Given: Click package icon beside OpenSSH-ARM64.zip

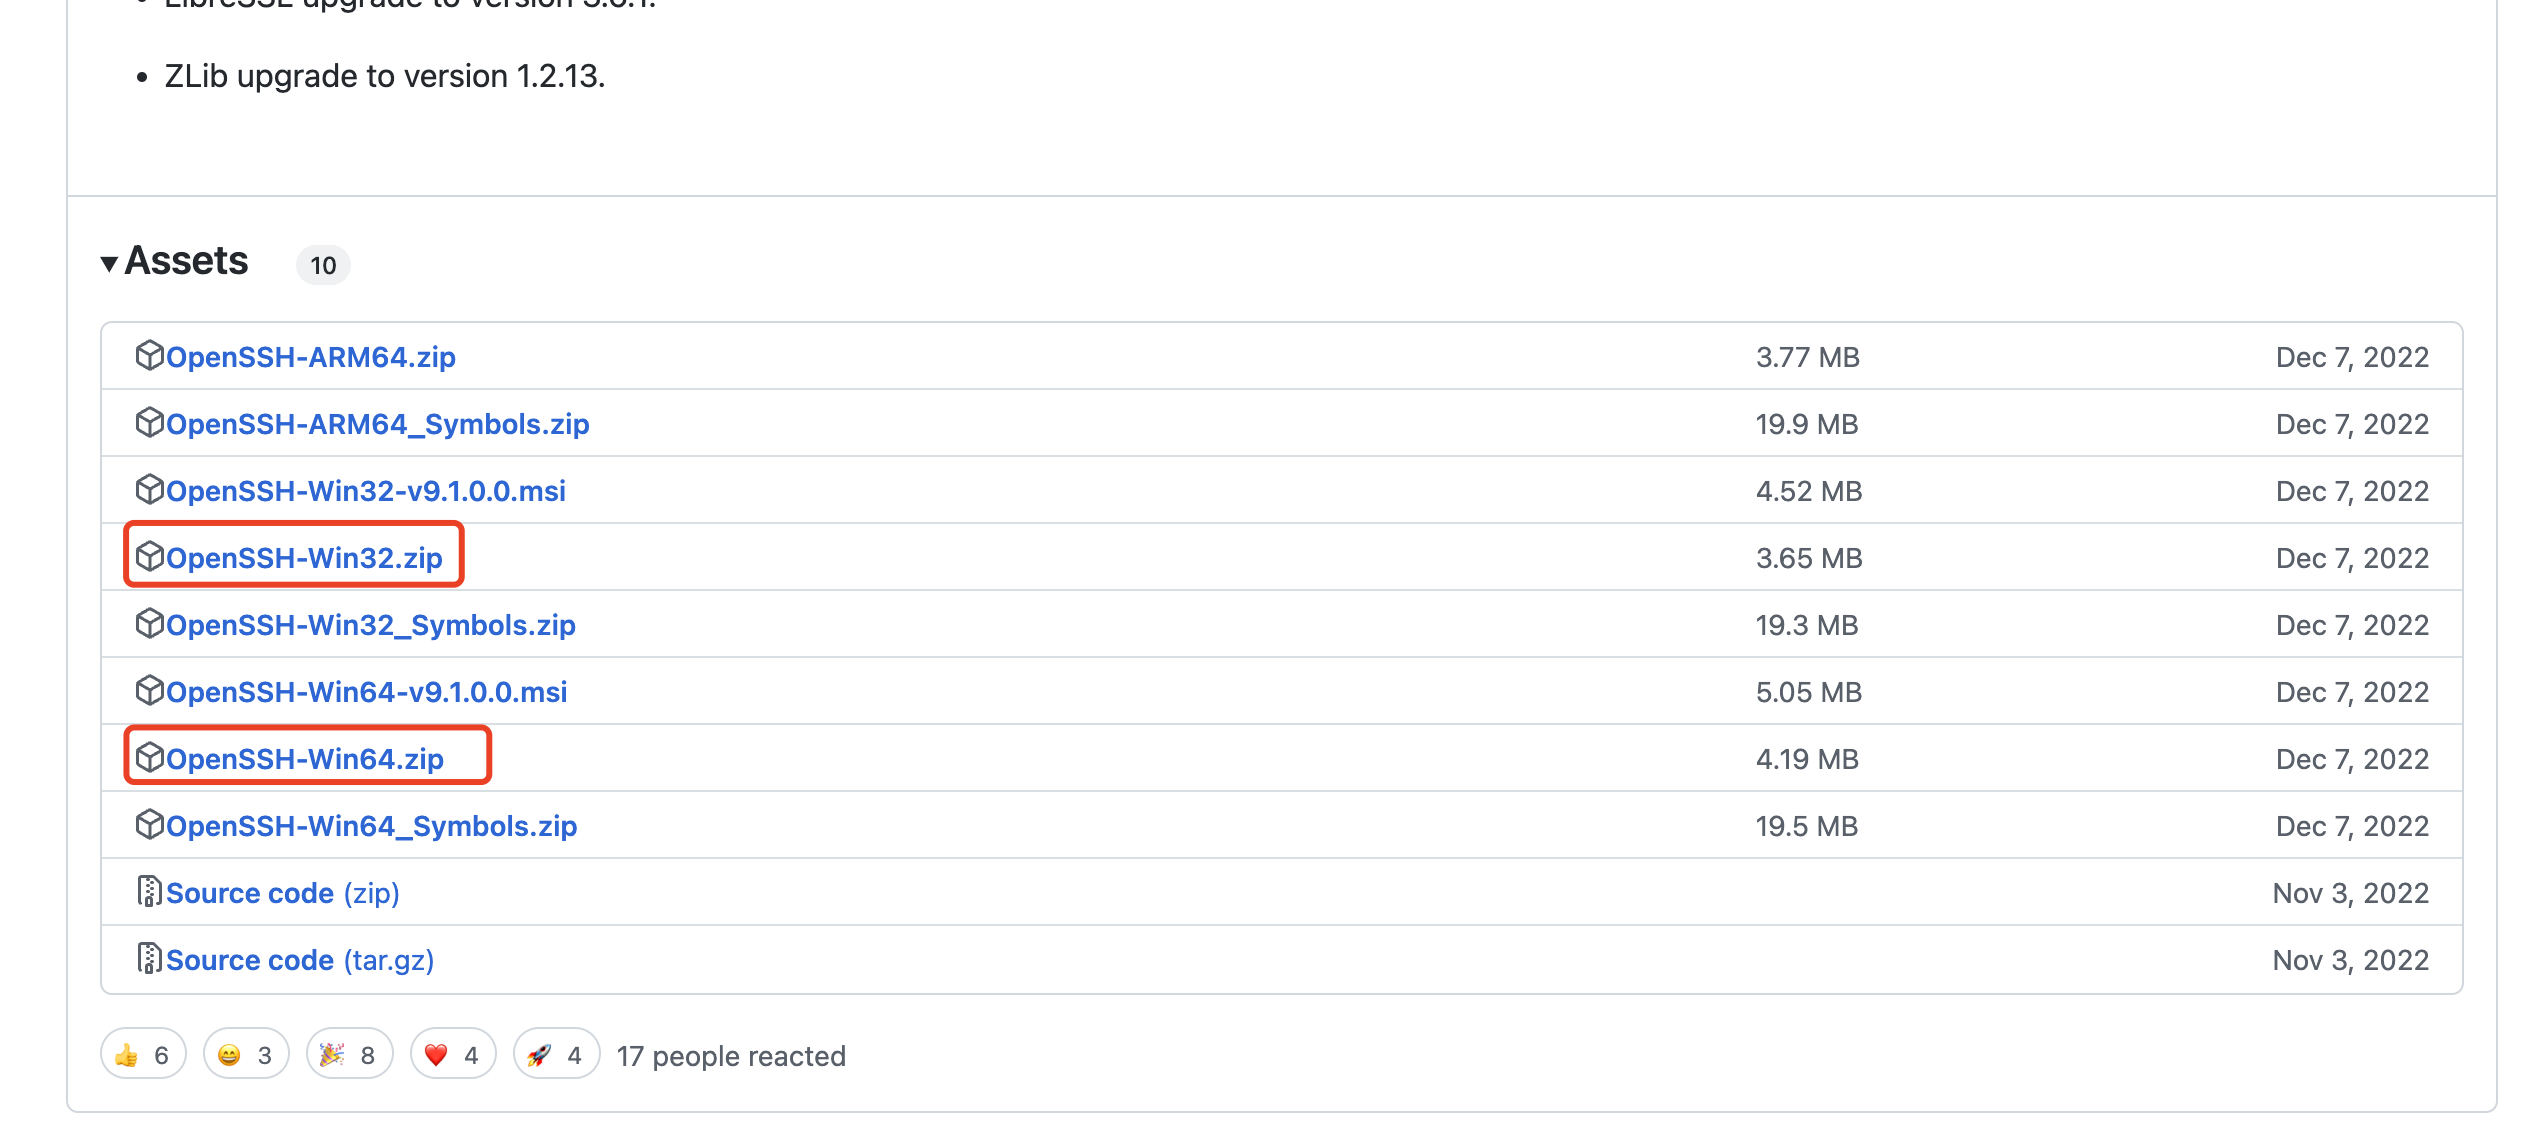Looking at the screenshot, I should coord(149,356).
